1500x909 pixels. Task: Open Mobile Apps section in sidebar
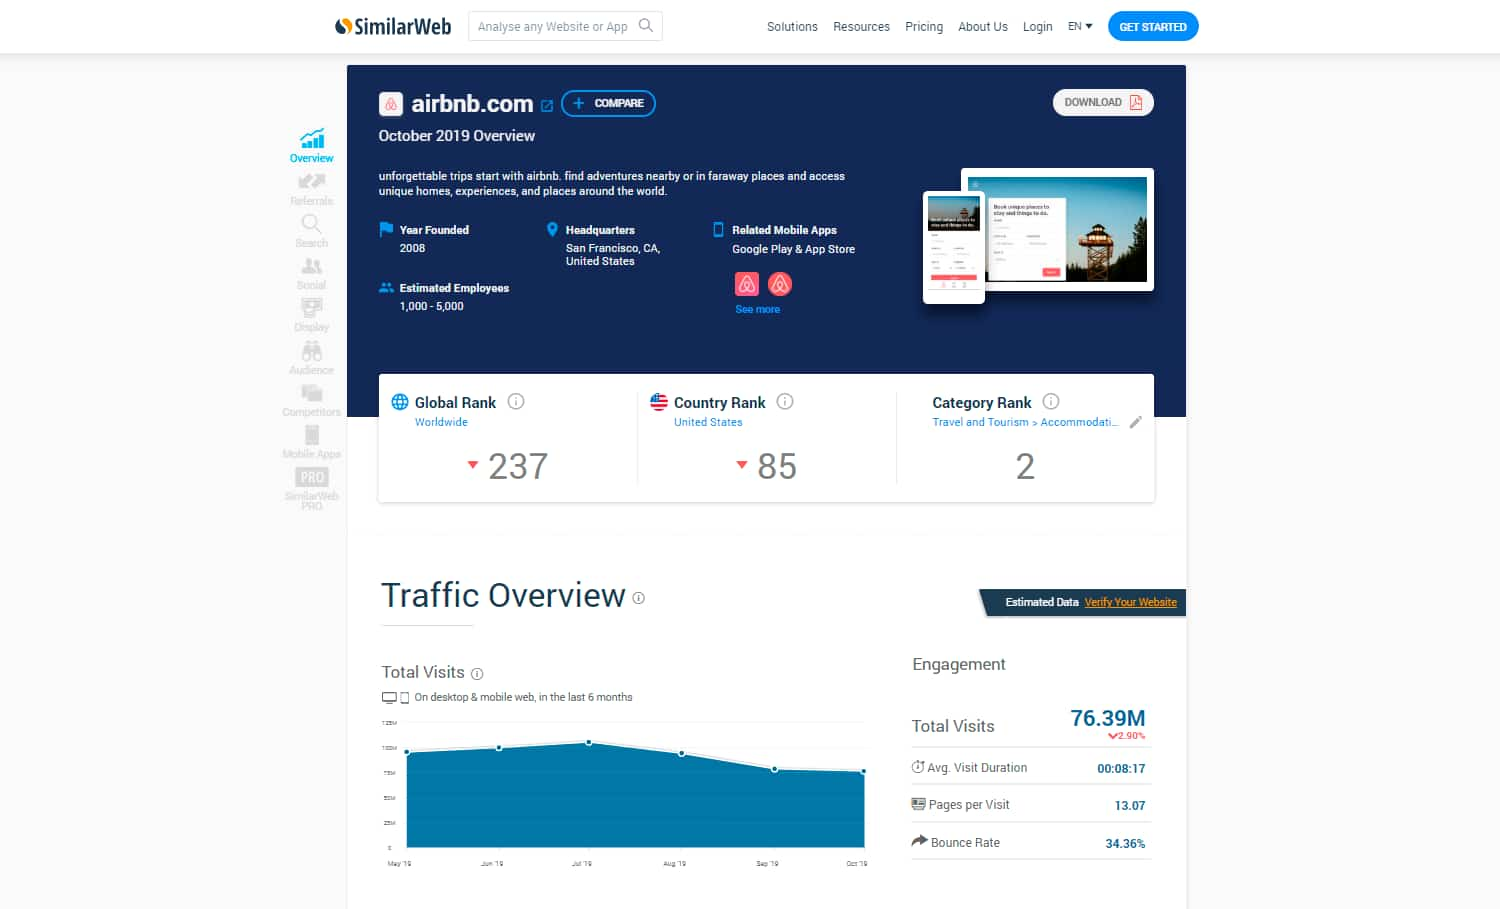[312, 442]
